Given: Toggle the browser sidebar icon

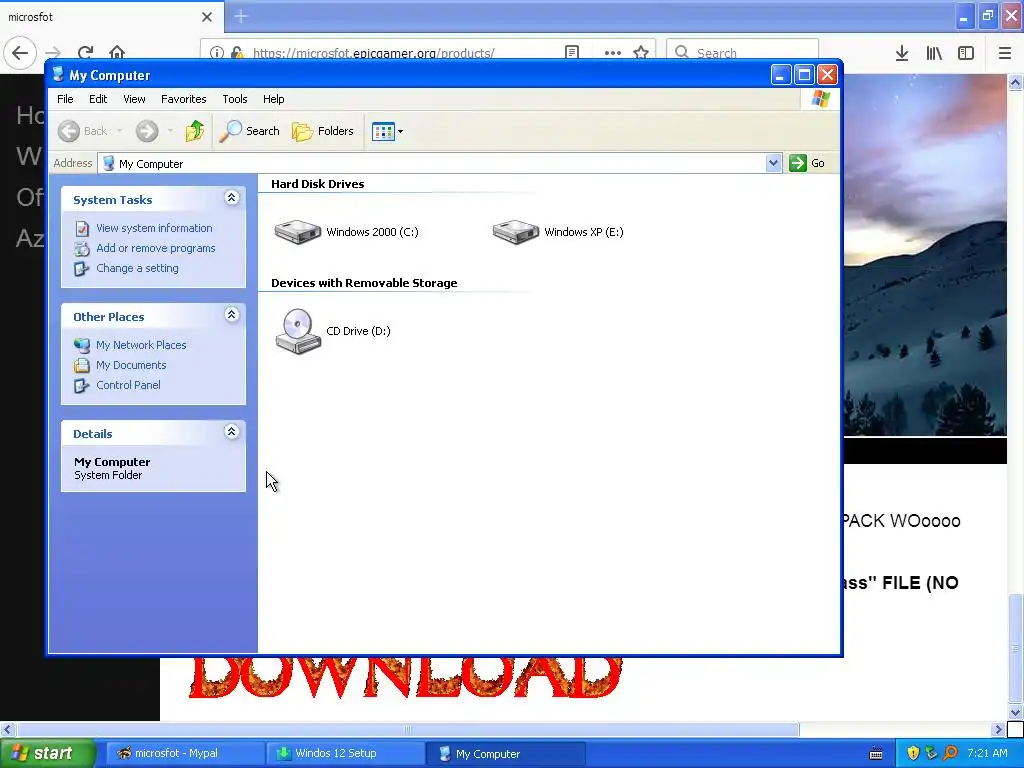Looking at the screenshot, I should (x=966, y=54).
